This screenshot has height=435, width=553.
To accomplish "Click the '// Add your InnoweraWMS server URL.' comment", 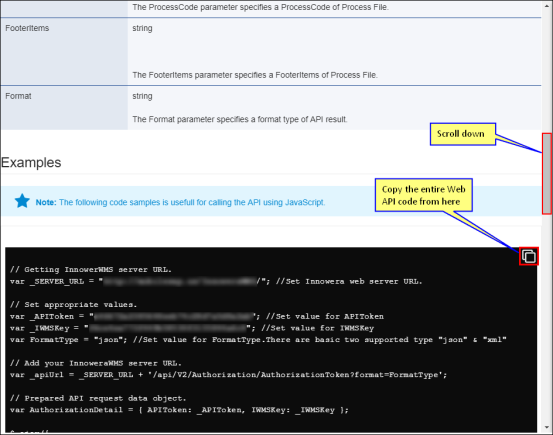I will (x=96, y=363).
